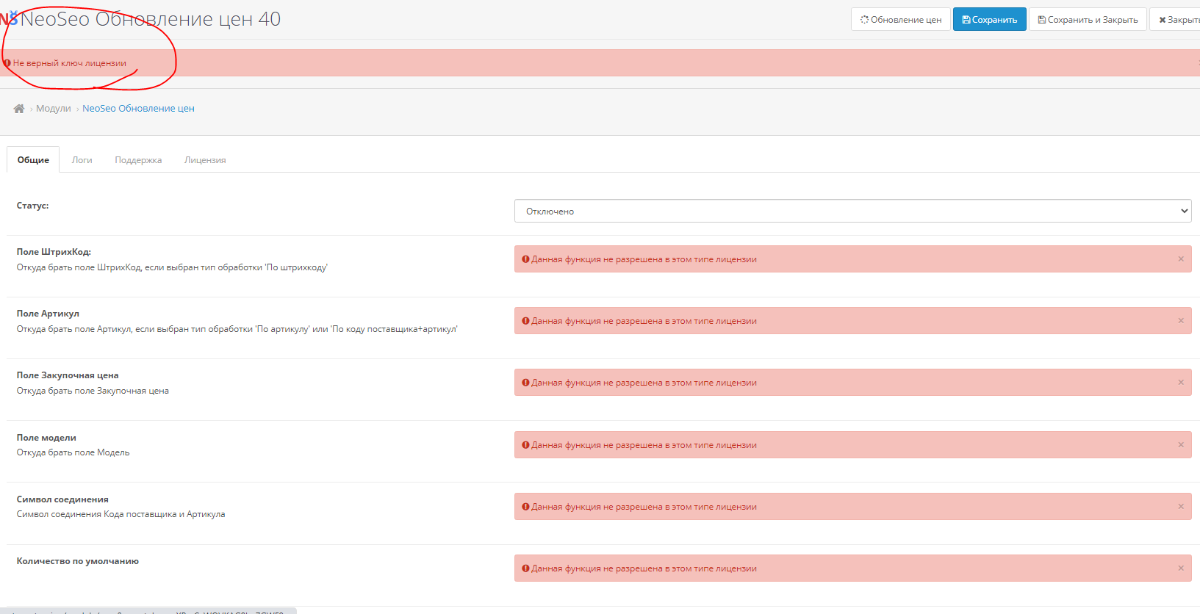Click the Закрыть button
The width and height of the screenshot is (1200, 614).
point(1176,19)
